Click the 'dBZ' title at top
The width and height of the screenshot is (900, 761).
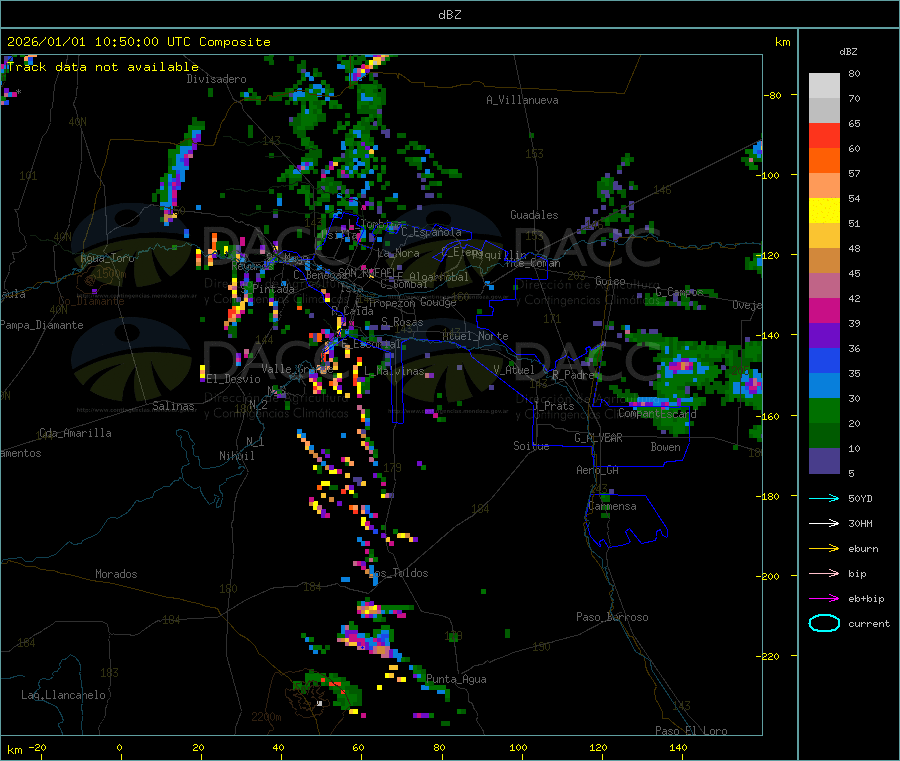[x=449, y=15]
